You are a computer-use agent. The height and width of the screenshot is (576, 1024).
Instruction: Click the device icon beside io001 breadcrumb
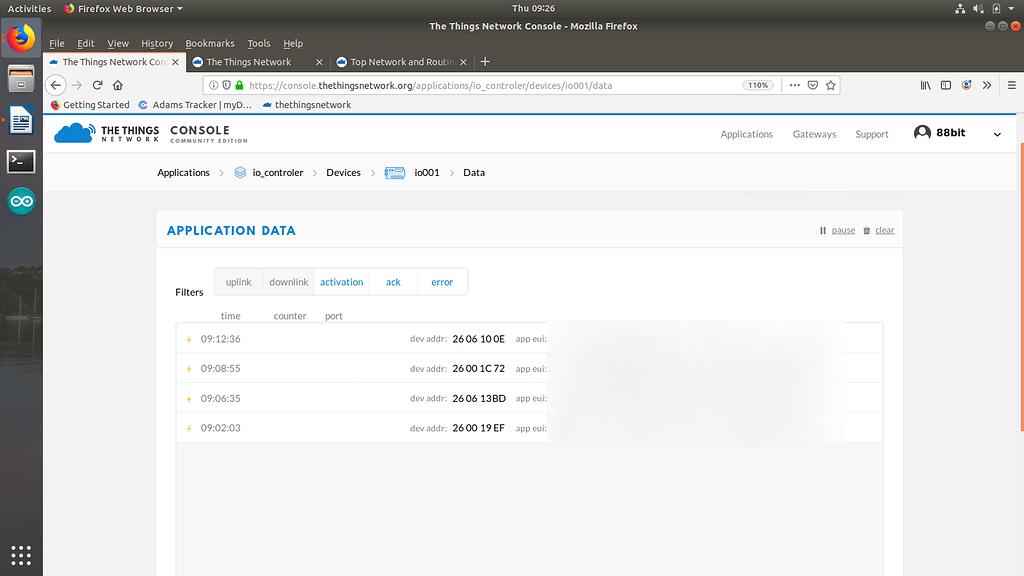click(394, 172)
